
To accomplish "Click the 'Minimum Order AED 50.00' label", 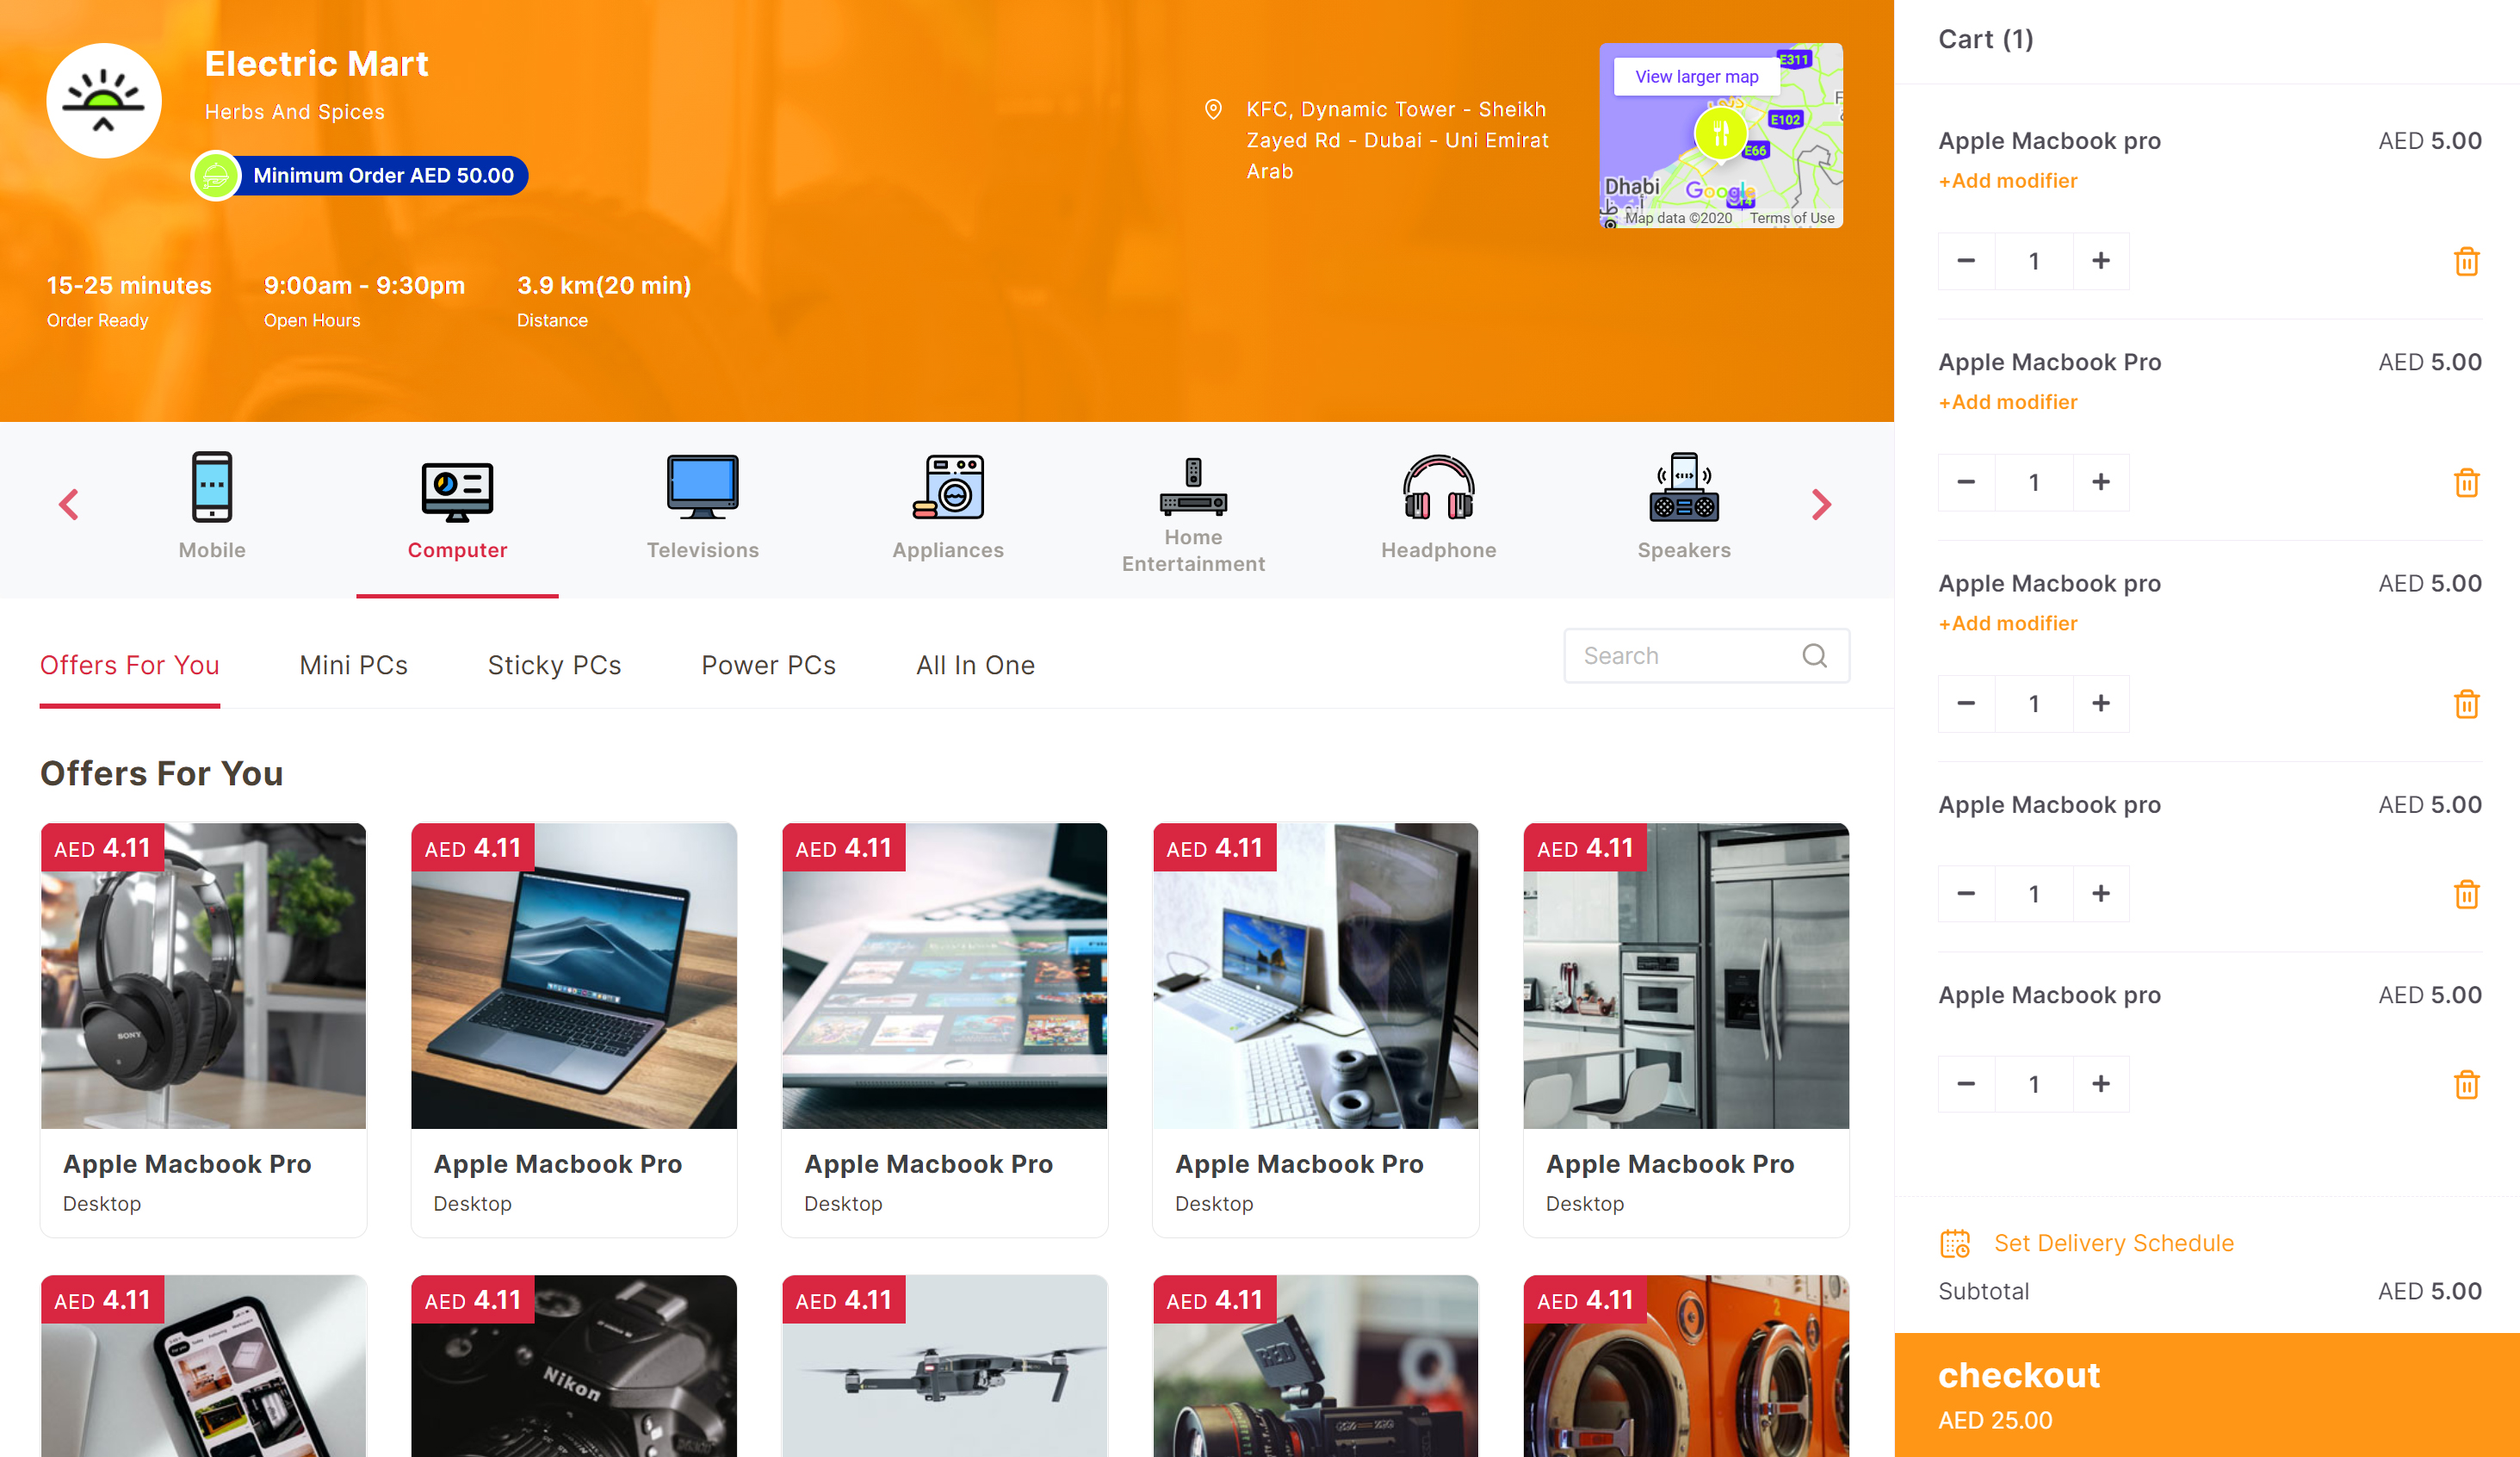I will click(x=383, y=176).
